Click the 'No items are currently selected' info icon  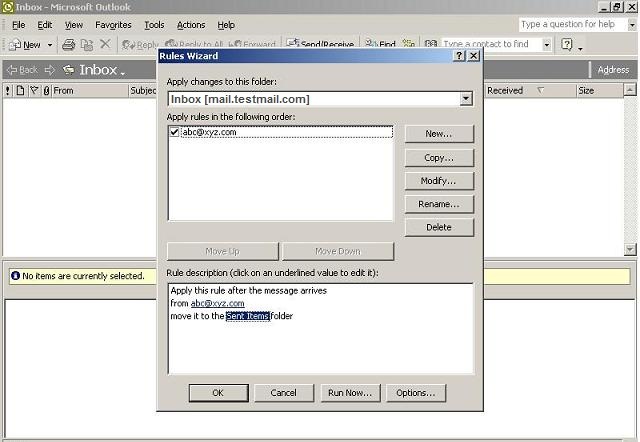(16, 276)
